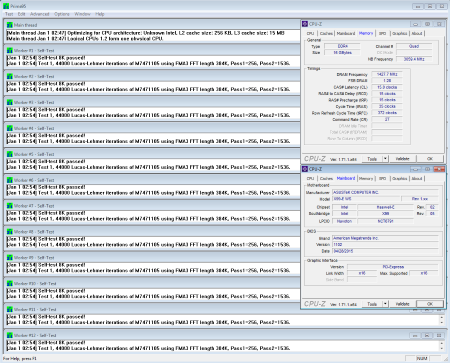Switch to Memory tab in lower CPU-Z window
The image size is (450, 363).
[366, 179]
